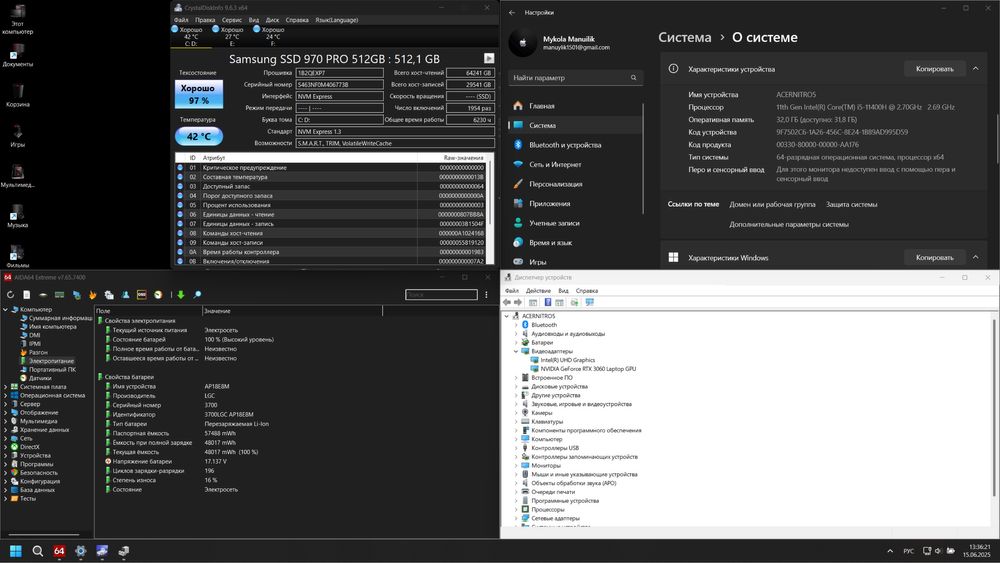Screen dimensions: 1000x563
Task: Click the Device Manager help toolbar icon
Action: tap(547, 302)
